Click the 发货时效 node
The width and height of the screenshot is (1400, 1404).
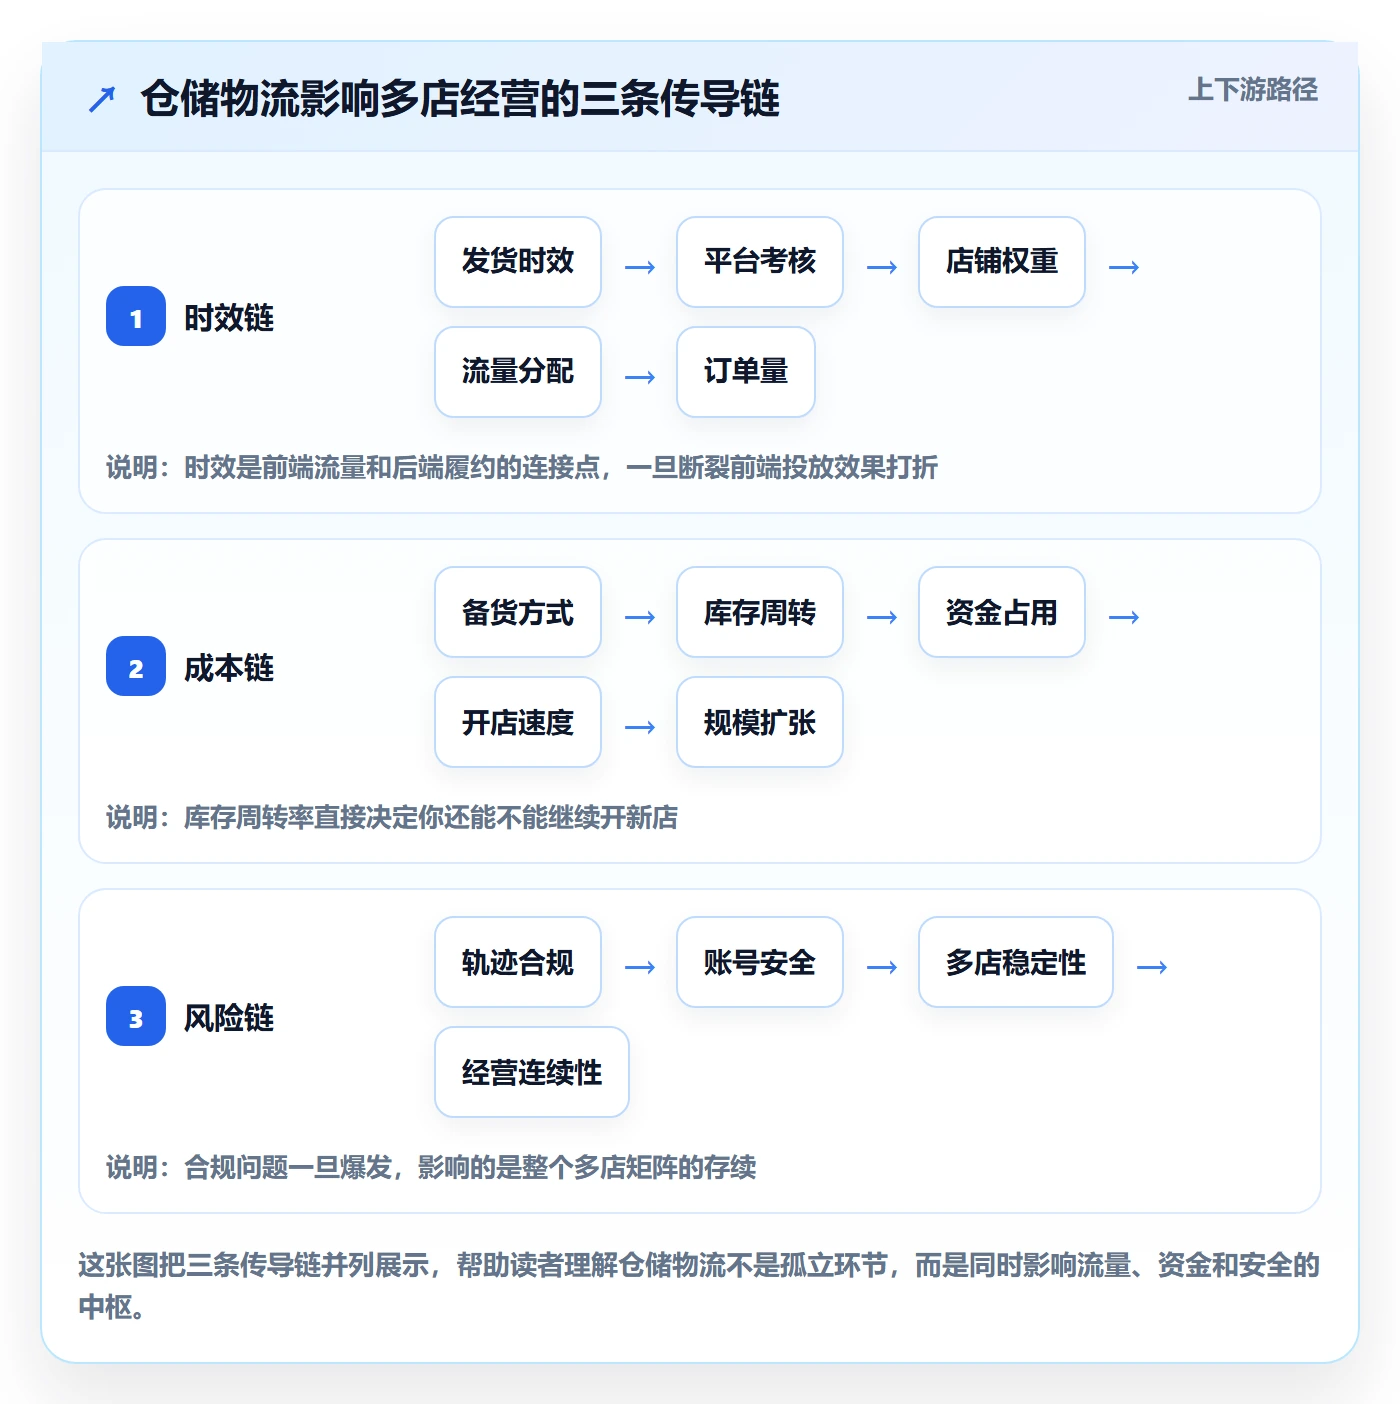pos(518,262)
